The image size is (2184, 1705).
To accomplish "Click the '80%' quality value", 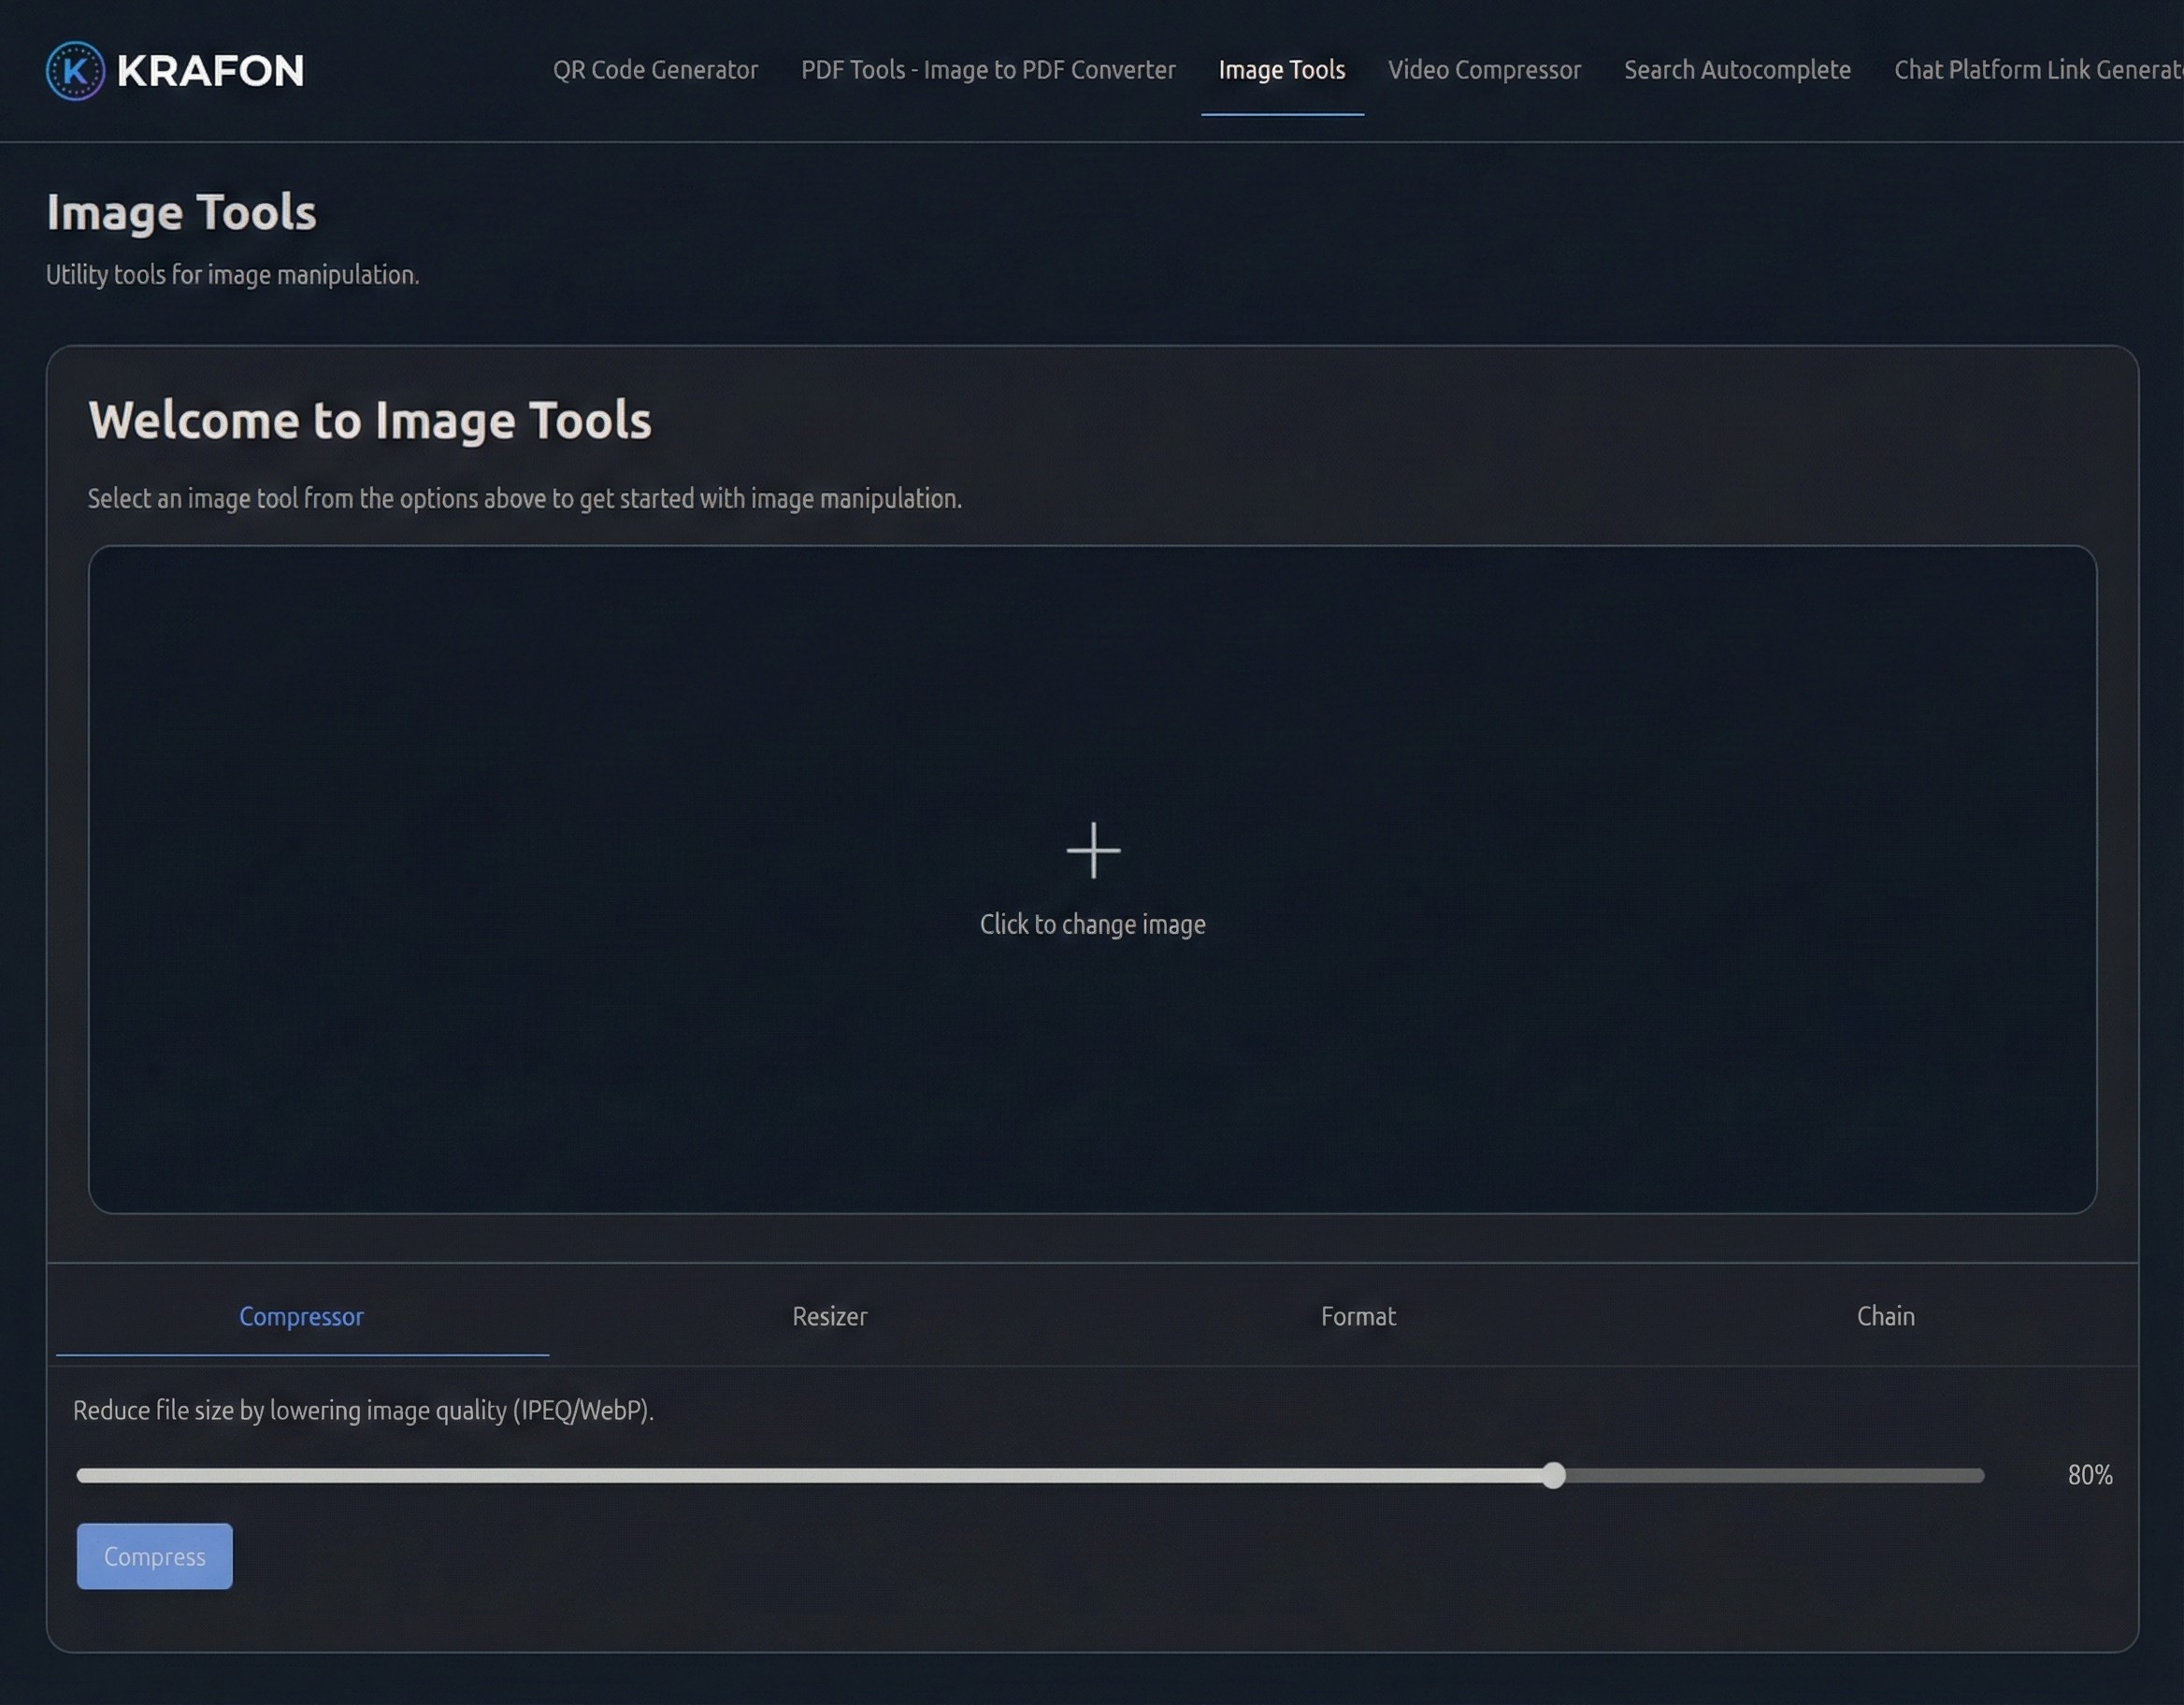I will pyautogui.click(x=2090, y=1475).
